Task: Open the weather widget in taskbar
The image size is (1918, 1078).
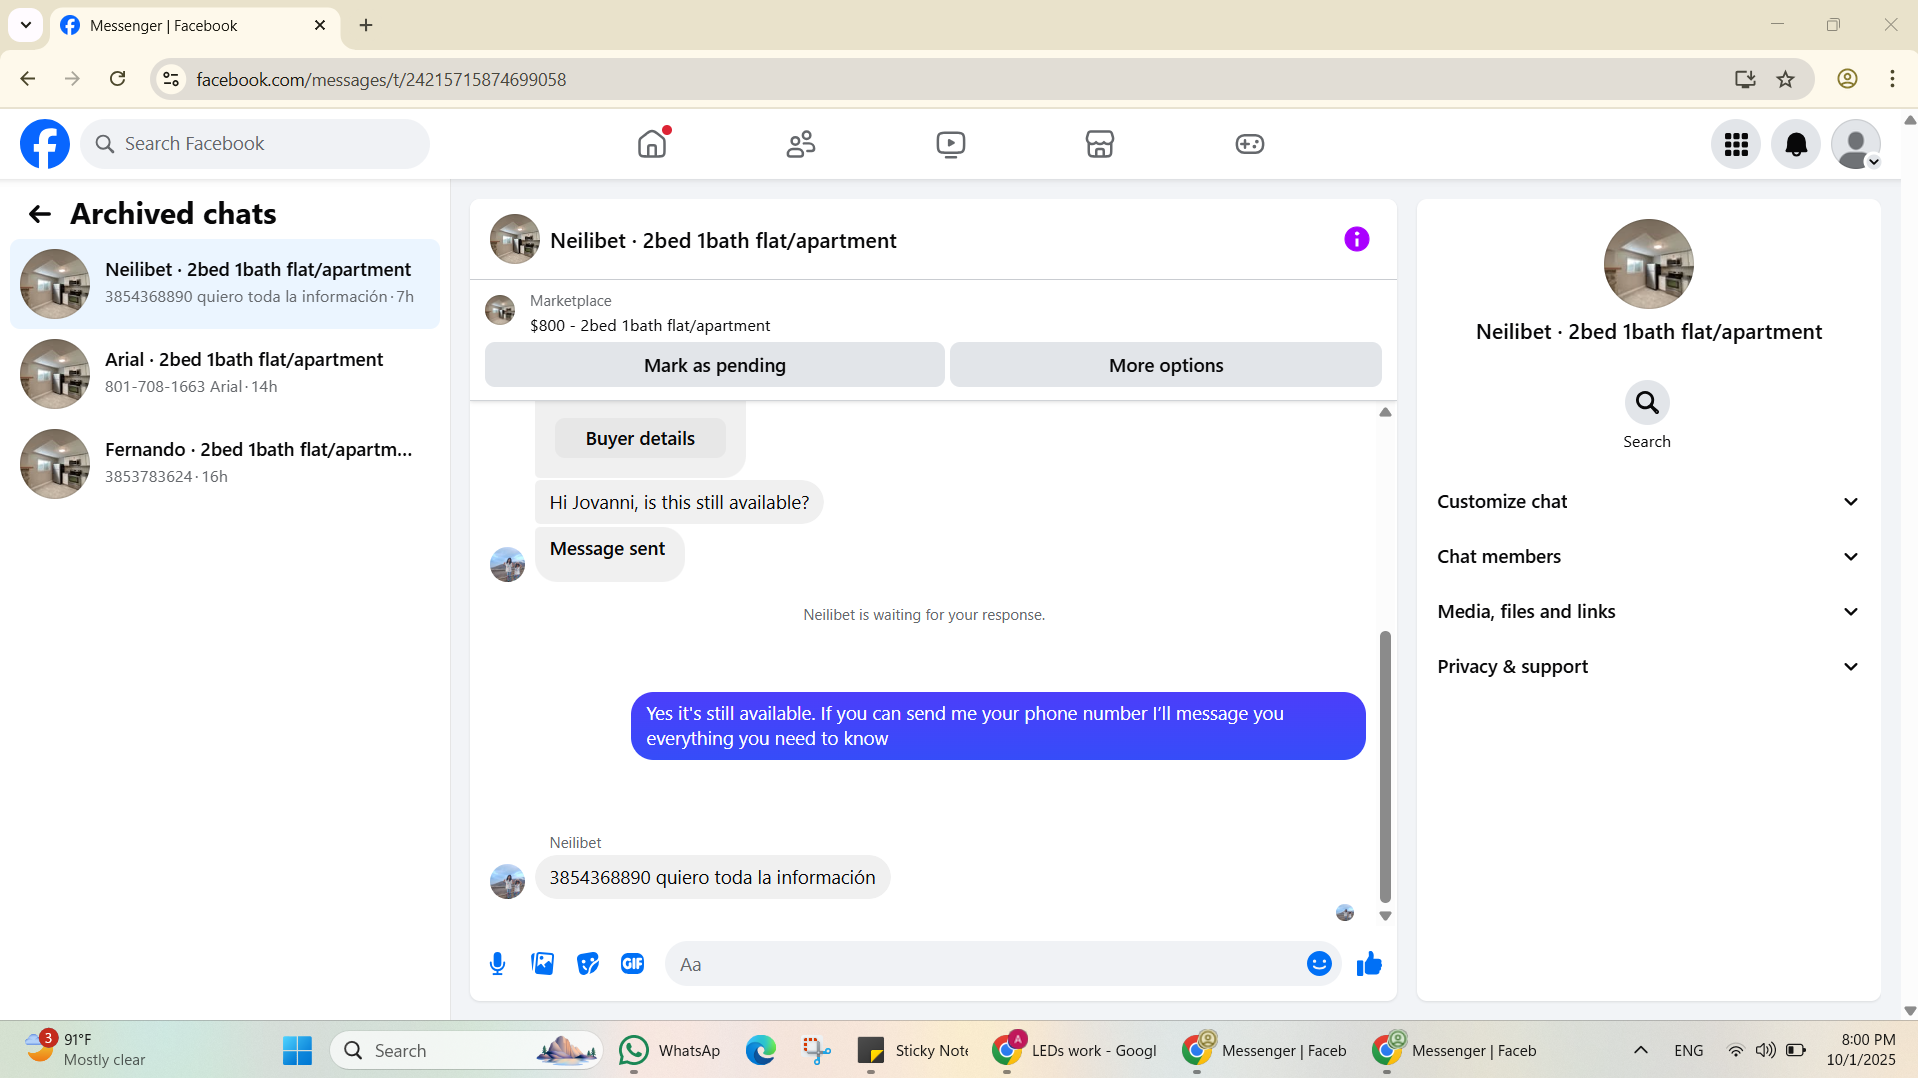Action: pos(85,1050)
